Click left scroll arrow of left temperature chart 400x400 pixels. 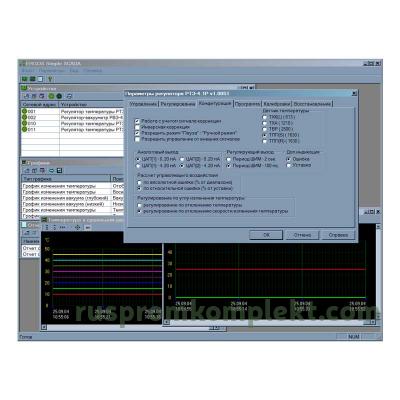pos(44,328)
